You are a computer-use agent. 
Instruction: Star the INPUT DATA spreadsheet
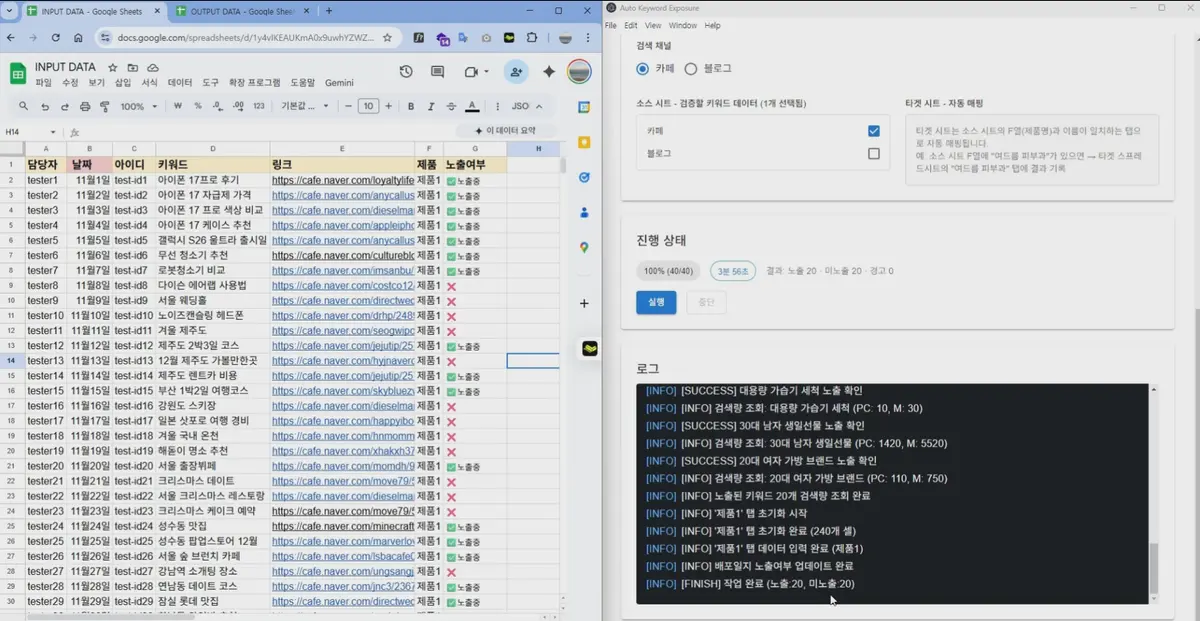point(112,67)
